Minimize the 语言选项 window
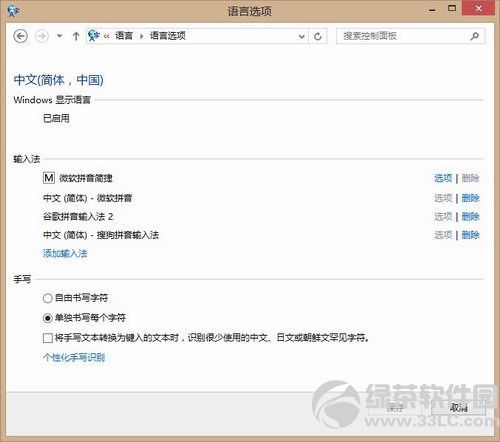 pos(432,9)
